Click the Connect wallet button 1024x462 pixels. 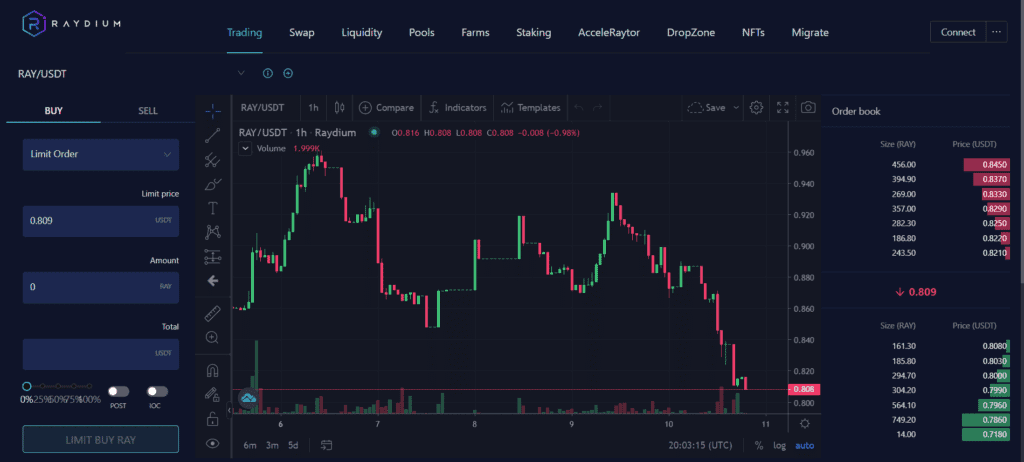click(958, 32)
